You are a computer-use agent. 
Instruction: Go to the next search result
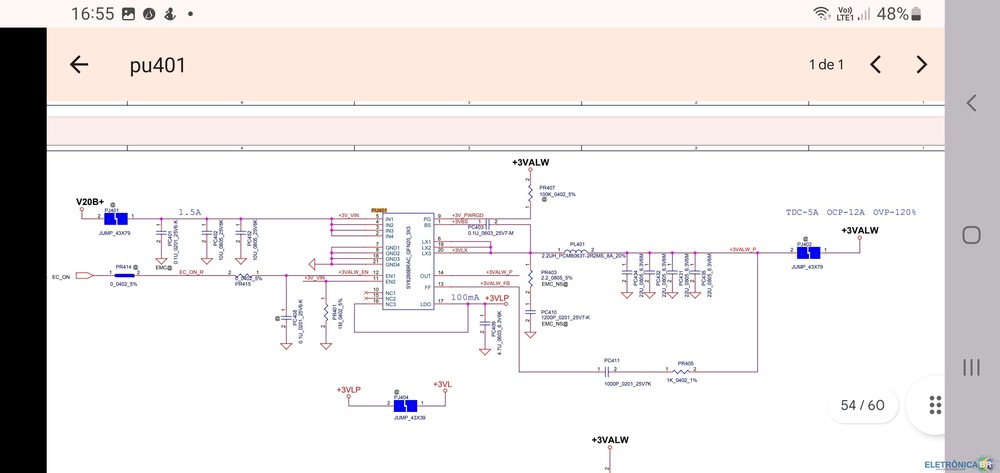click(921, 65)
